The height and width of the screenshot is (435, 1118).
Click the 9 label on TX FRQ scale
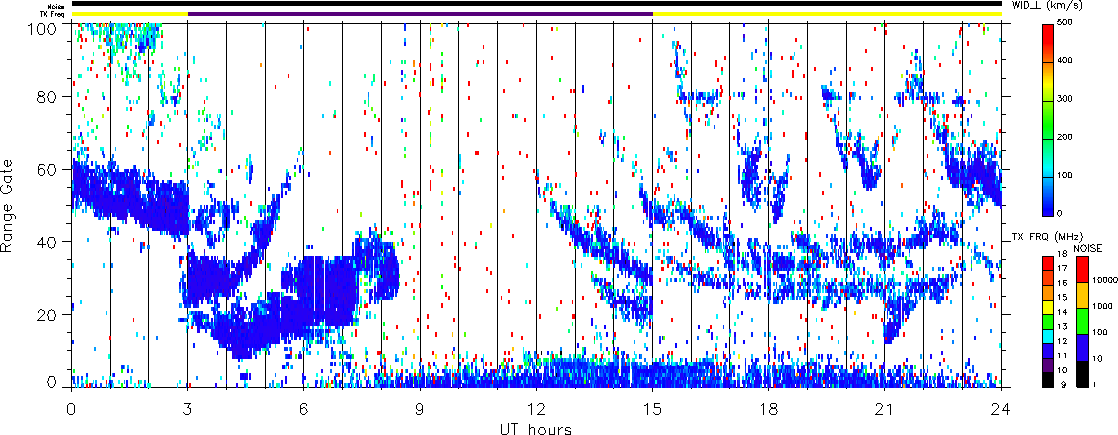pyautogui.click(x=1064, y=384)
